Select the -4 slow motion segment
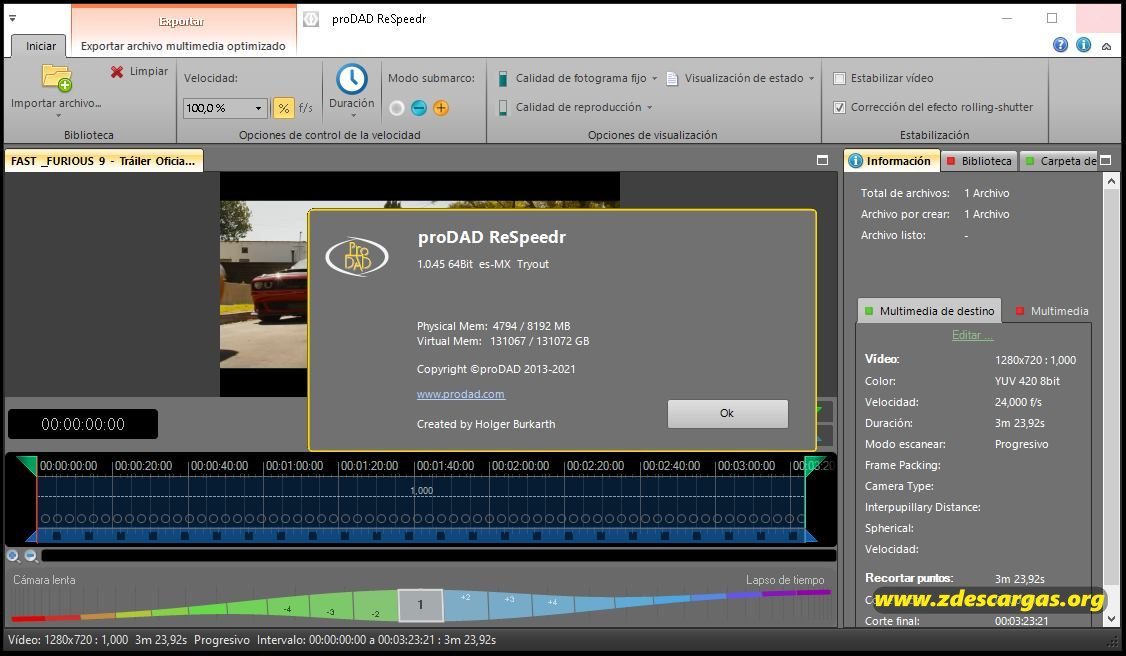1126x656 pixels. [287, 607]
